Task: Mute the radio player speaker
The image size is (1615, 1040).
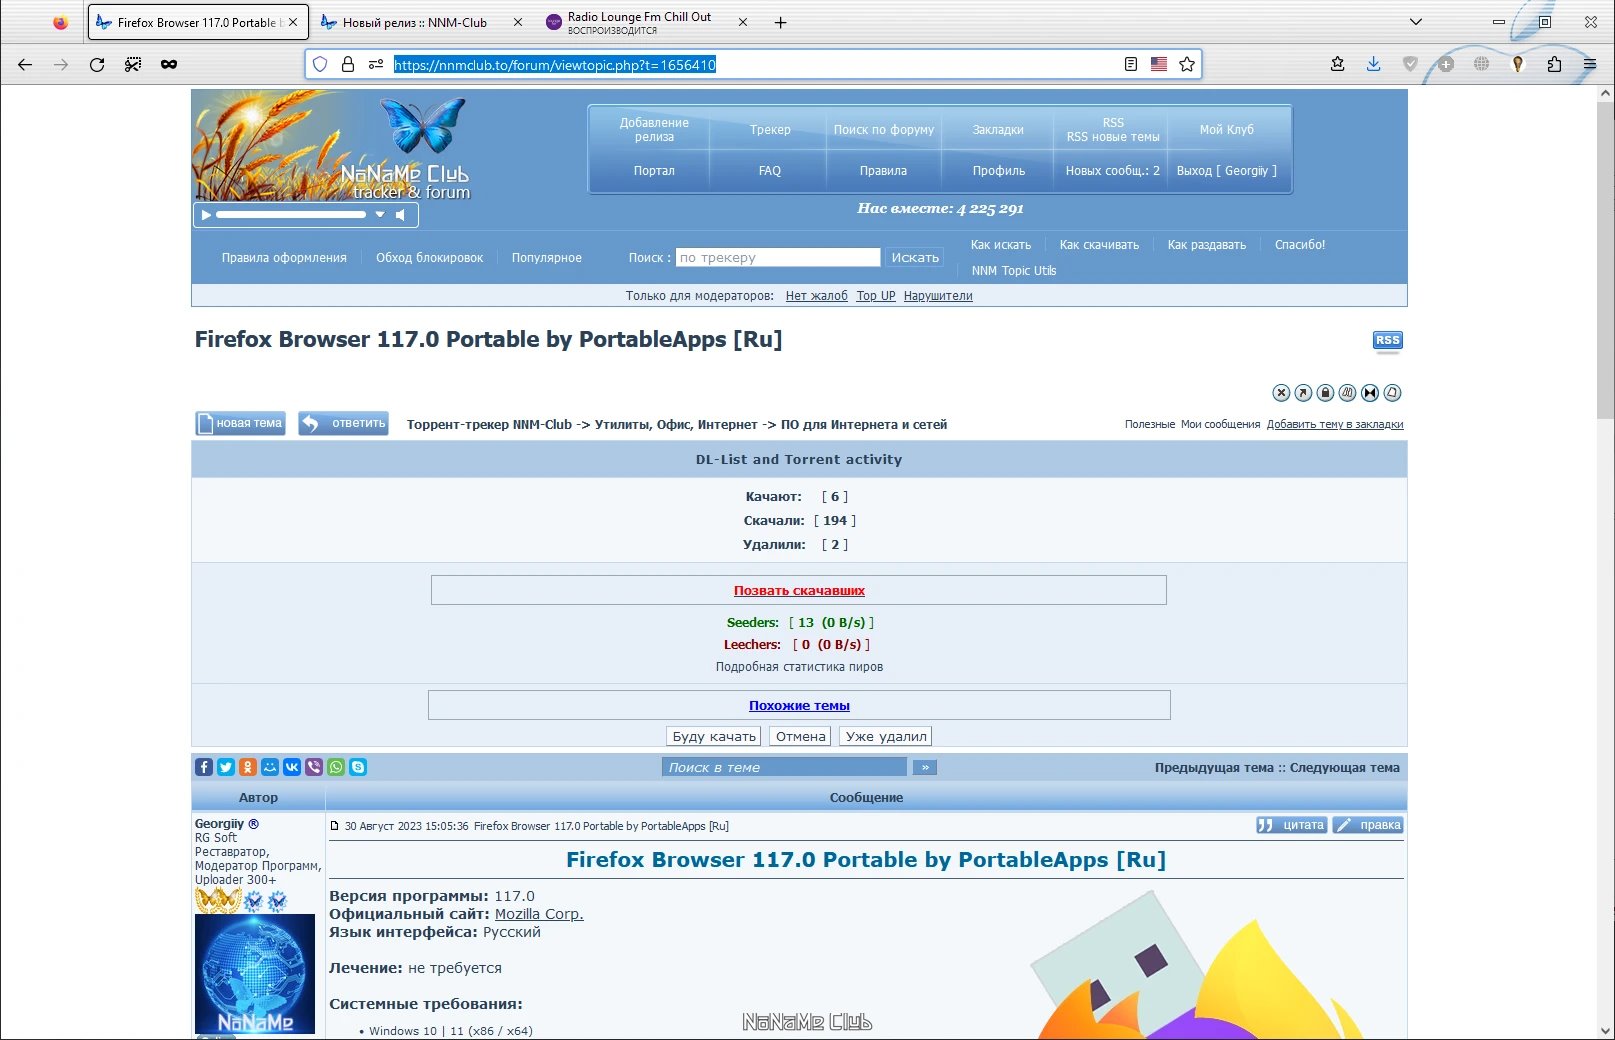Action: (x=400, y=214)
